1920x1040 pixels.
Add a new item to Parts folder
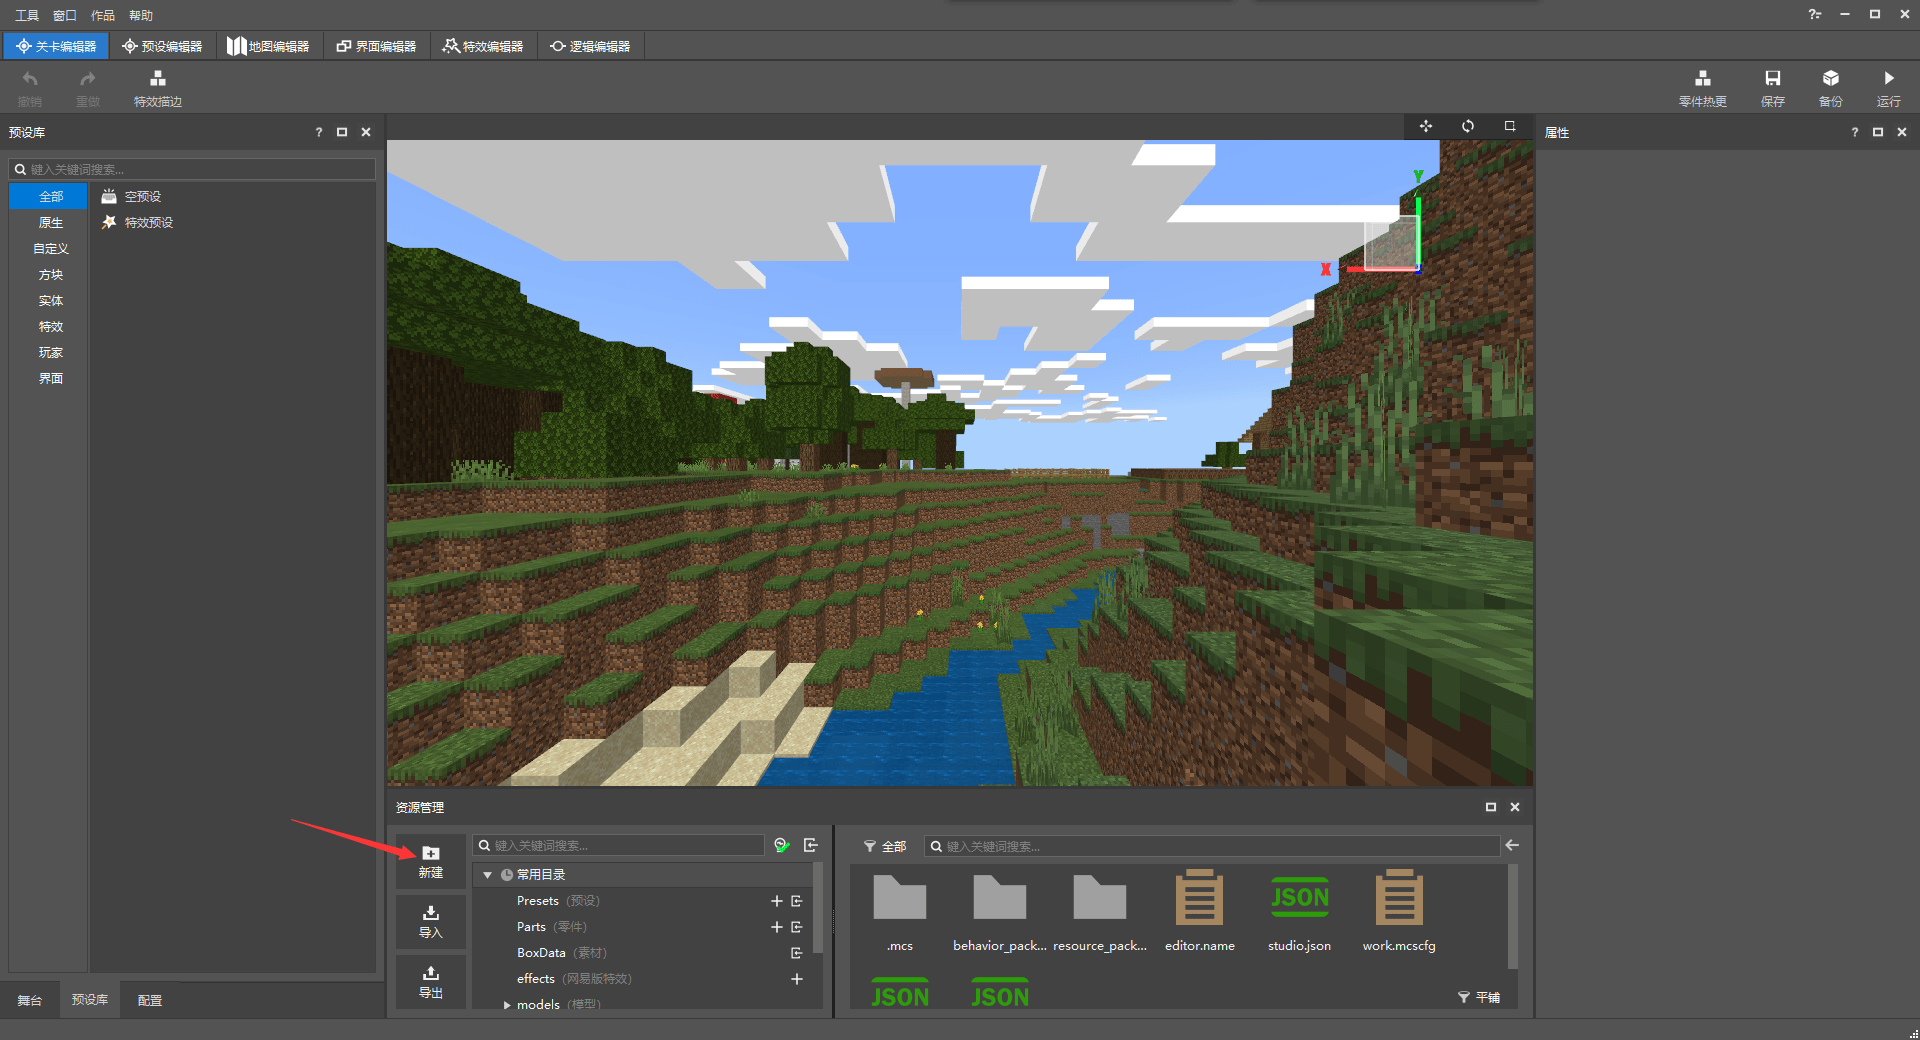click(777, 926)
